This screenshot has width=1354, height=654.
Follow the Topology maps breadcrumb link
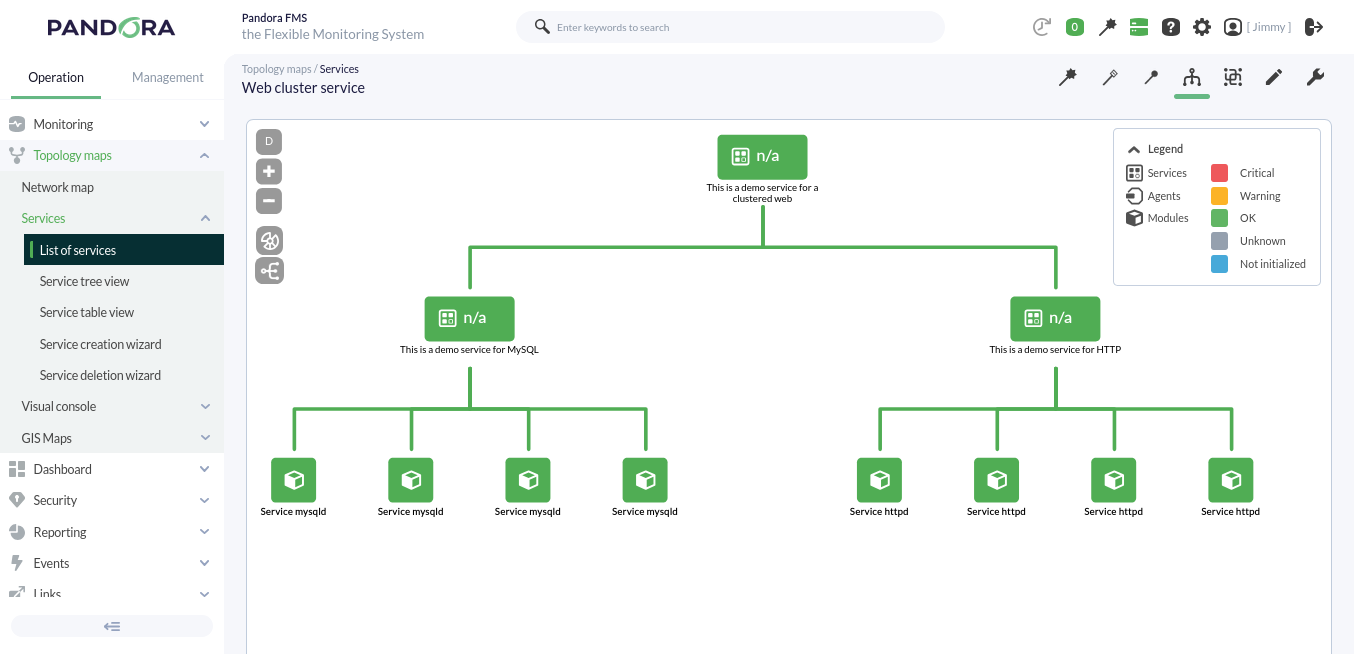coord(277,69)
